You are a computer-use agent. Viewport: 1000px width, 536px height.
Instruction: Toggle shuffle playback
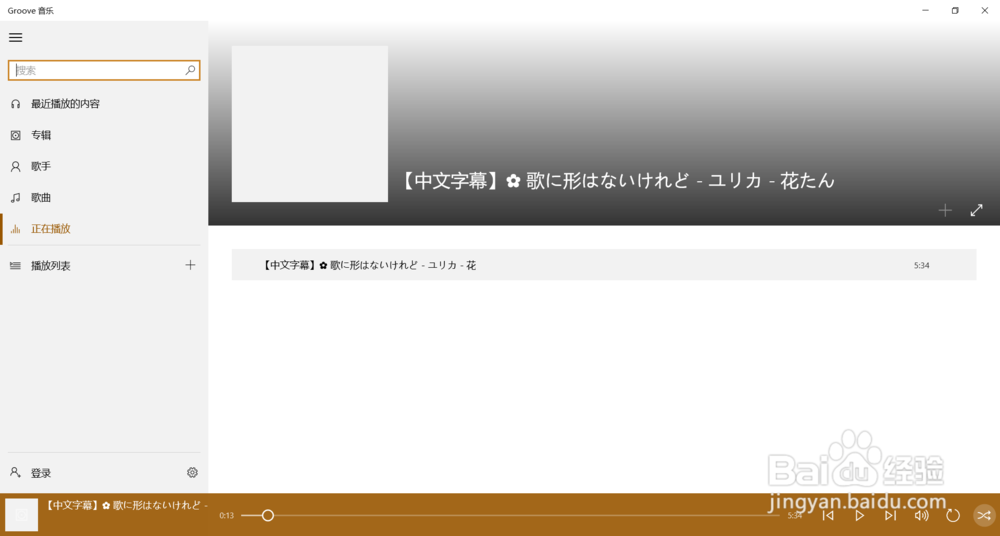(x=984, y=515)
